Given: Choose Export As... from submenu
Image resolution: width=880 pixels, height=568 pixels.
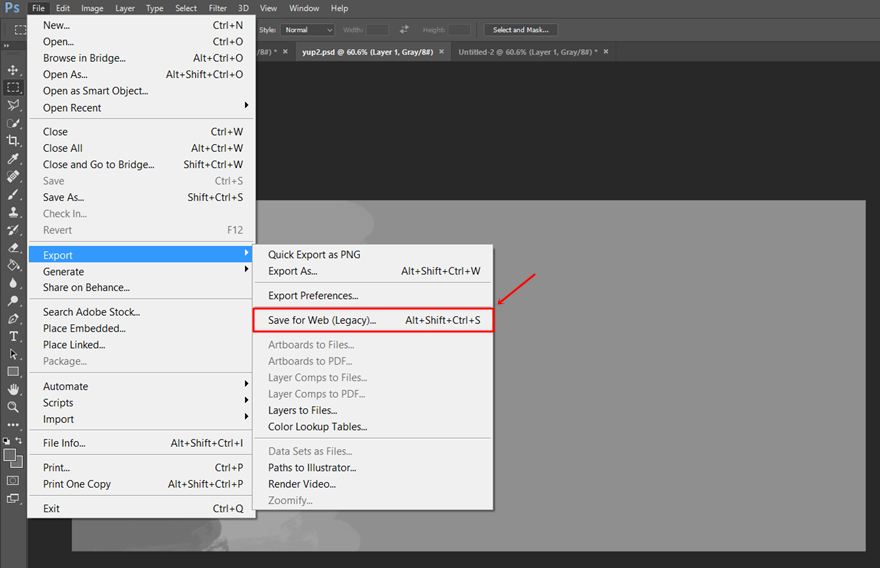Looking at the screenshot, I should click(373, 271).
